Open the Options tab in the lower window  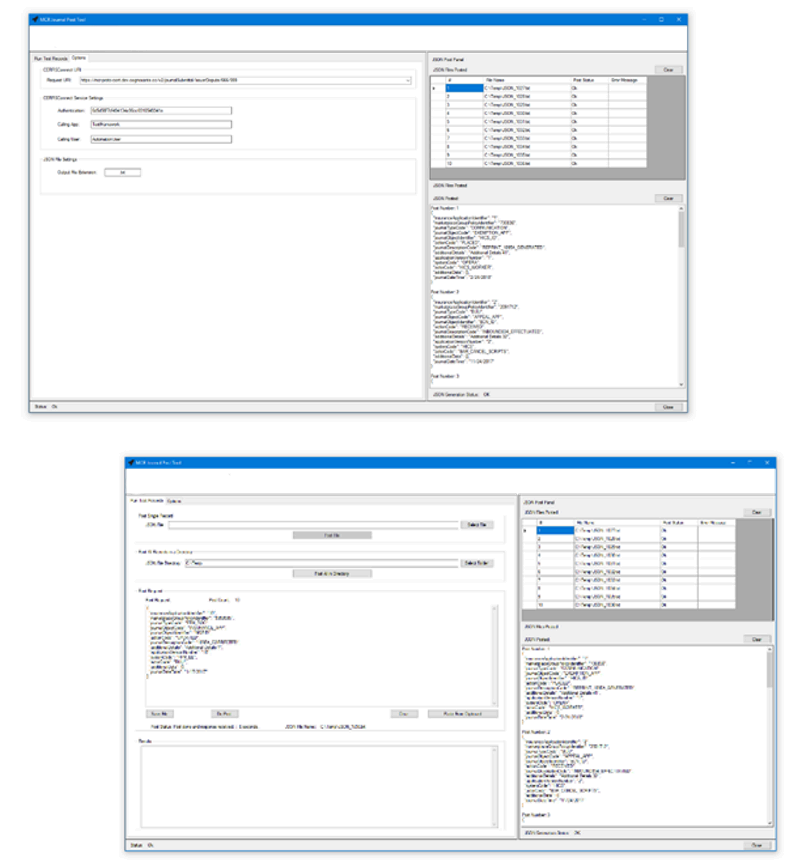point(174,500)
